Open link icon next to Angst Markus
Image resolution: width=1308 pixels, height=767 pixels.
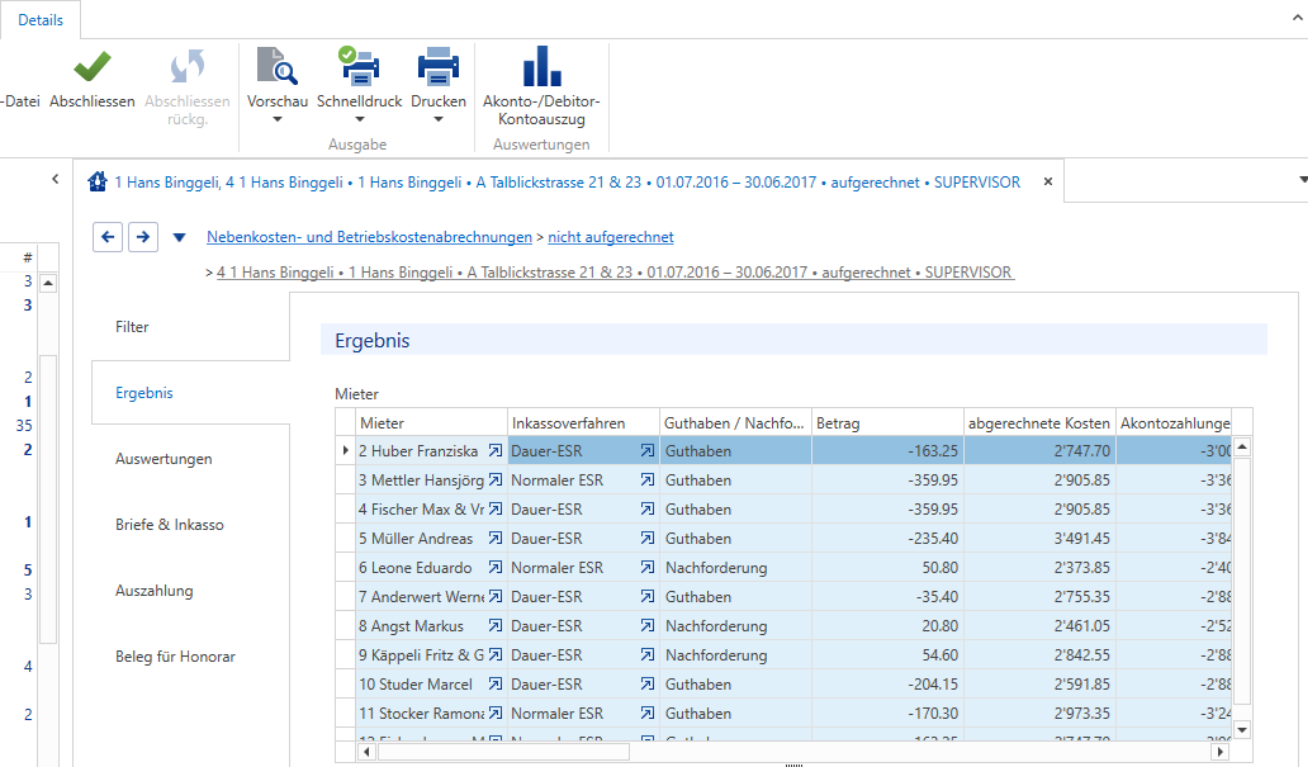point(495,626)
